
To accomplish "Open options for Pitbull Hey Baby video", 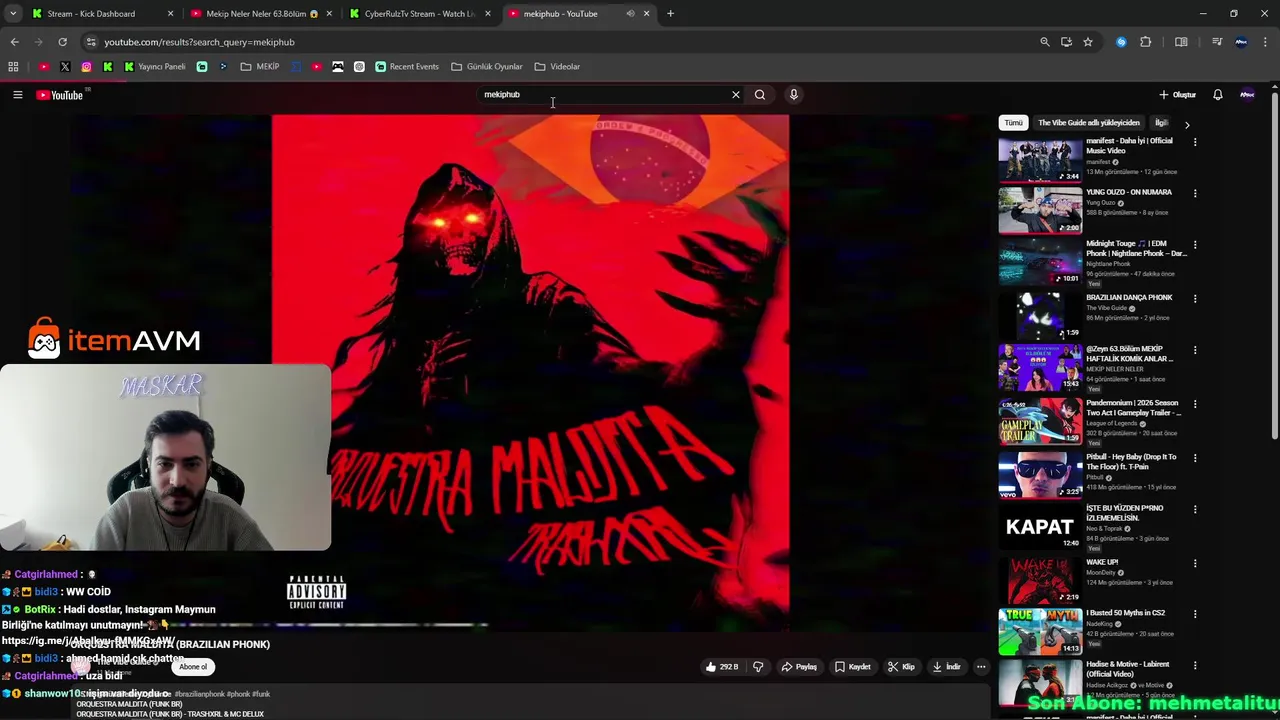I will [1195, 458].
